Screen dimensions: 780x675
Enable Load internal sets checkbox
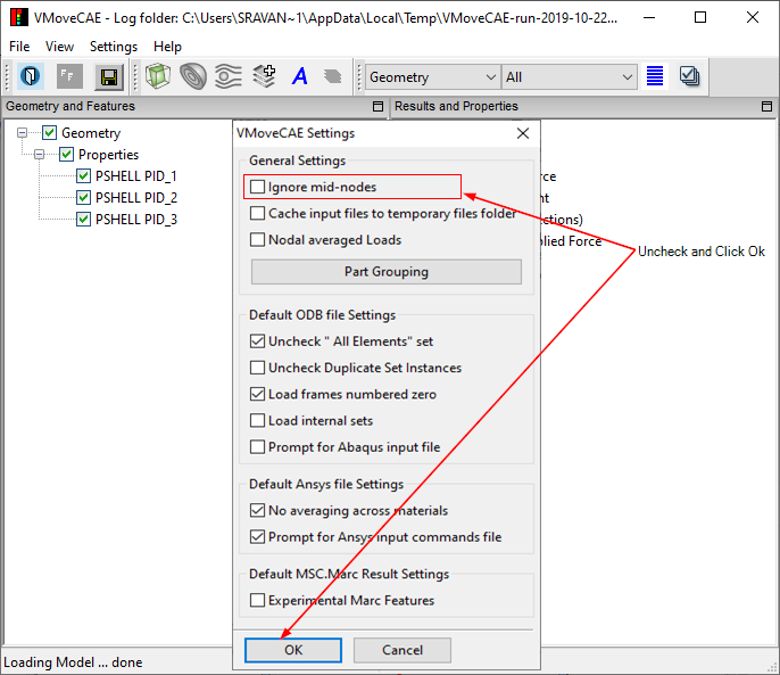click(x=257, y=420)
